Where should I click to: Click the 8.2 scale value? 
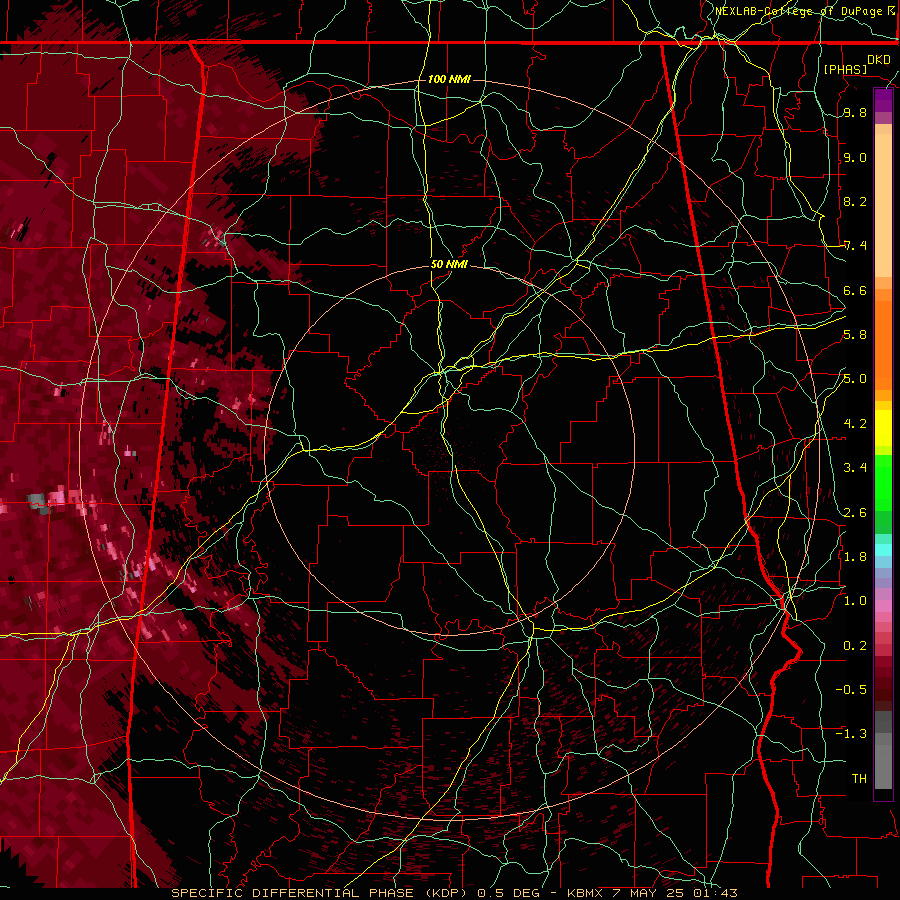(x=855, y=201)
